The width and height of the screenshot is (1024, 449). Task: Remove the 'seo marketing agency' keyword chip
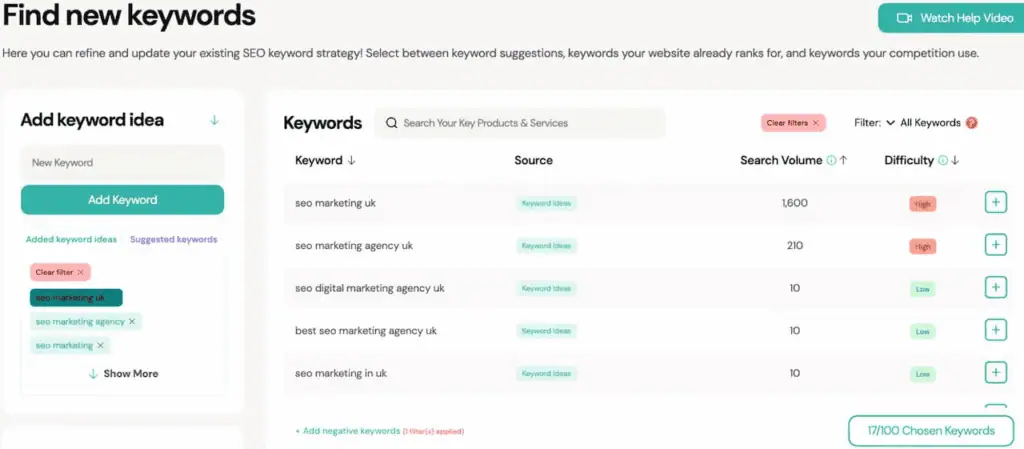click(x=132, y=321)
